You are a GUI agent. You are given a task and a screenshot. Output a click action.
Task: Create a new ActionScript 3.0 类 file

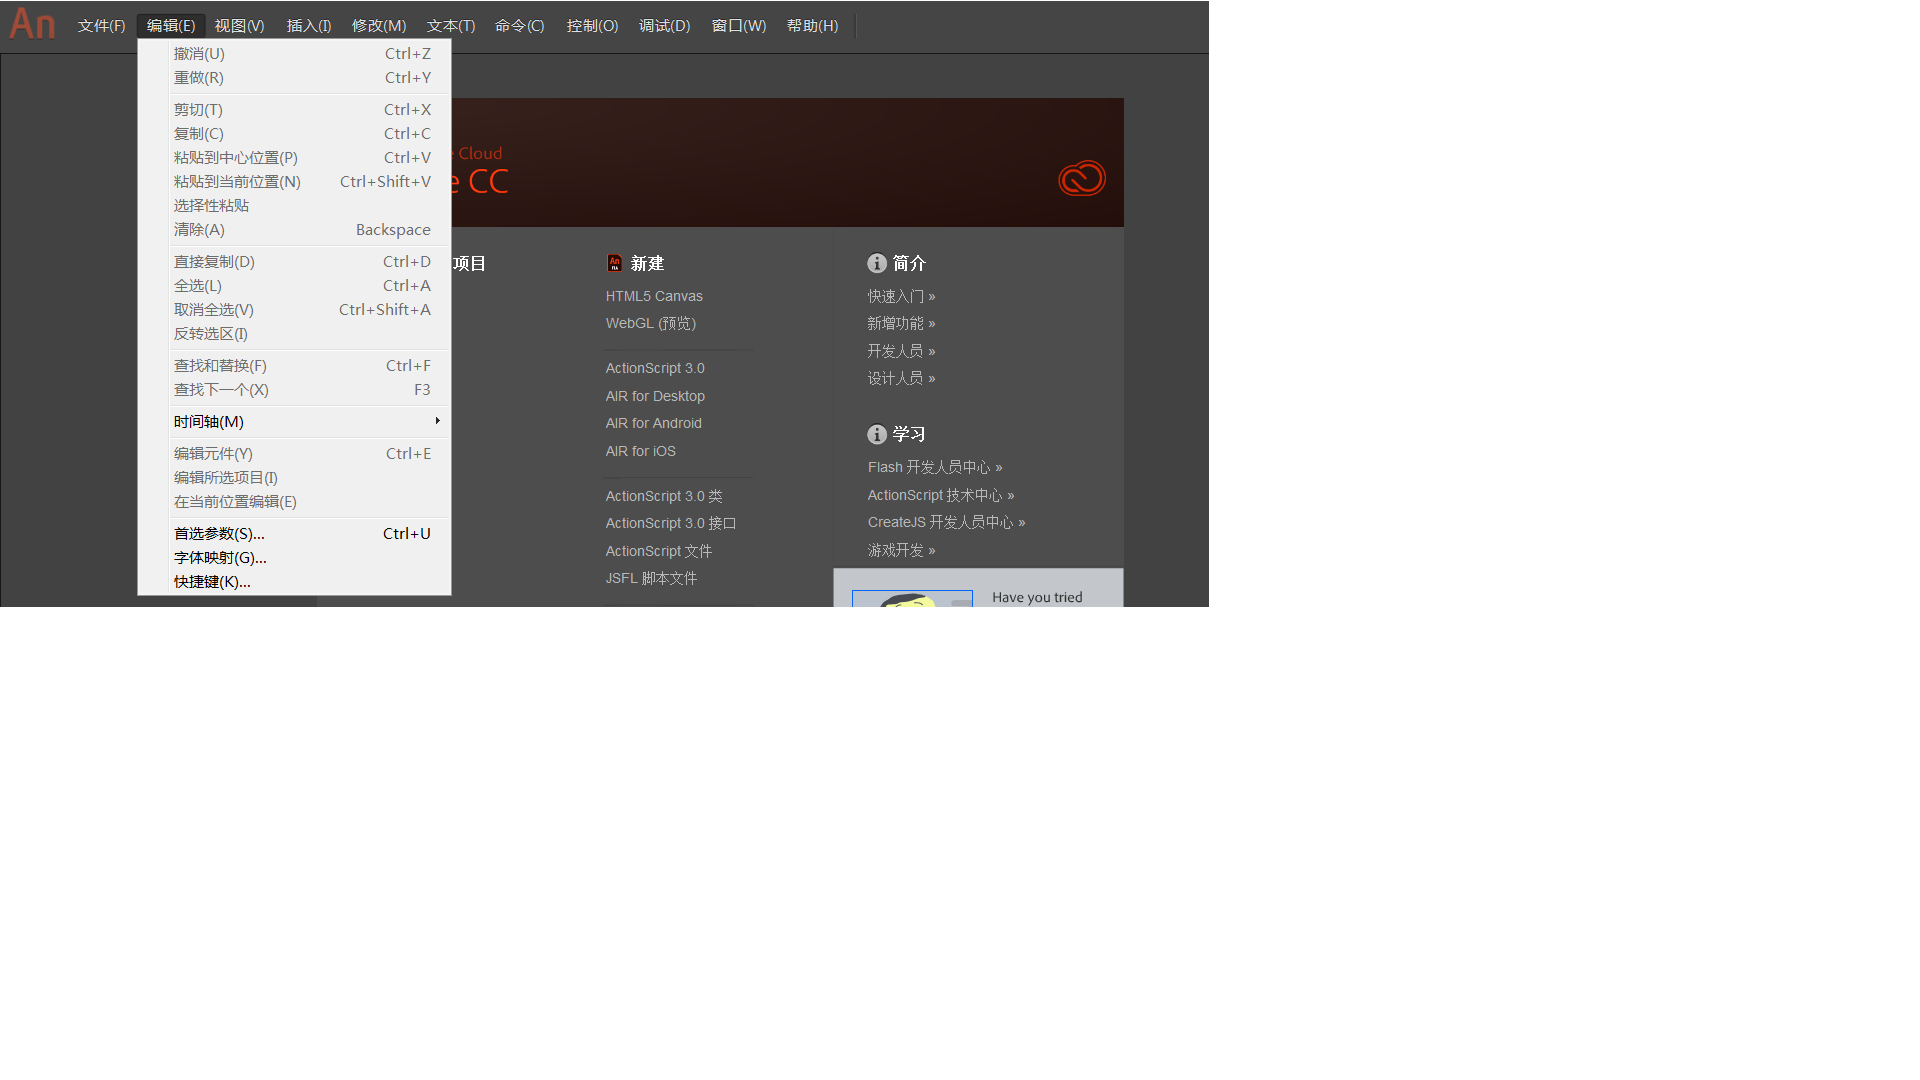[x=664, y=496]
